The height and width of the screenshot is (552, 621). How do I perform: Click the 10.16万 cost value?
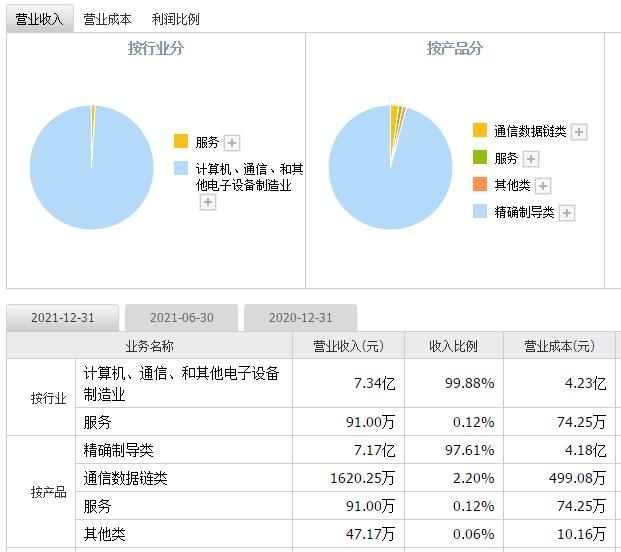pyautogui.click(x=581, y=534)
